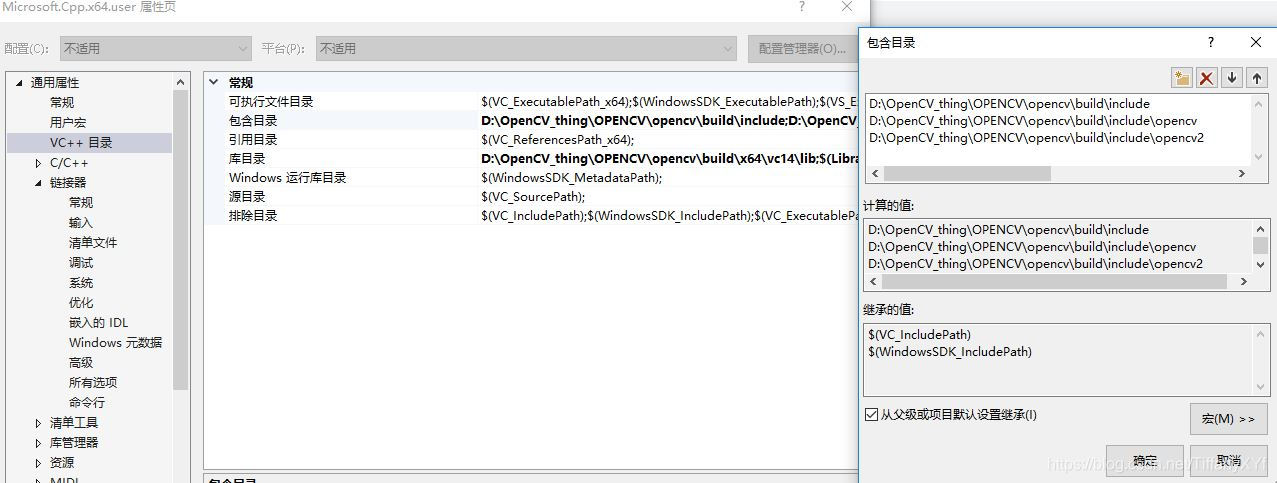Open help for property pages window
Viewport: 1277px width, 483px height.
point(801,7)
